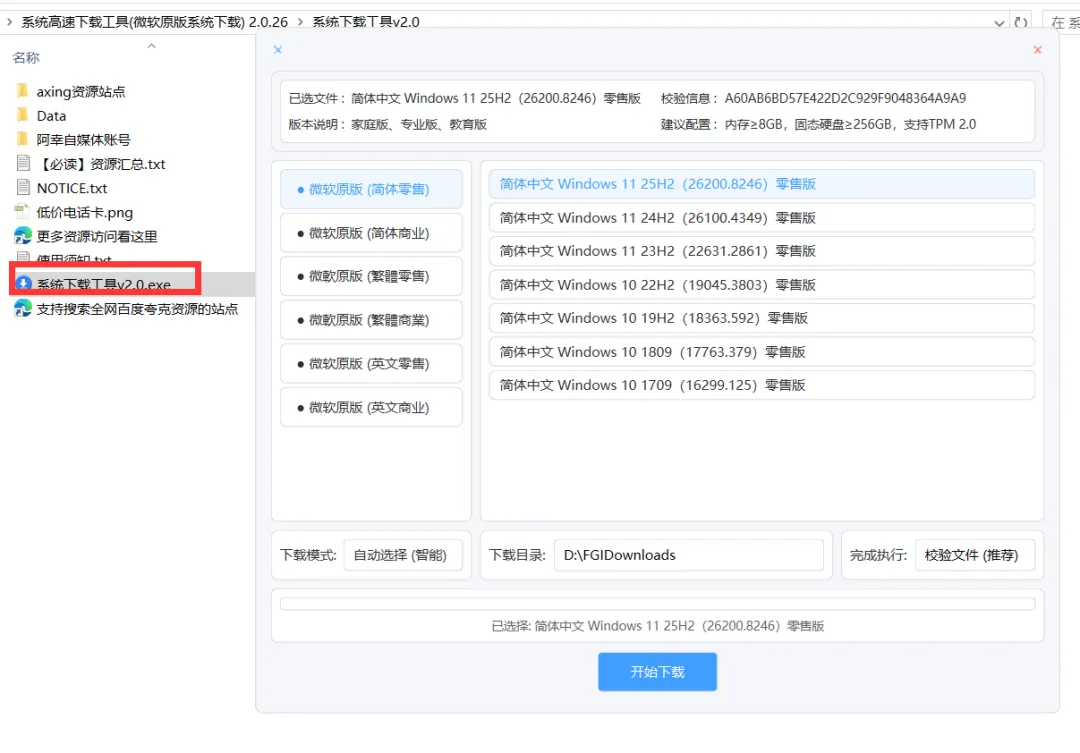Click the 已选文件 Windows 11 25H2 text
Screen dimensions: 1080x753
pyautogui.click(x=496, y=99)
